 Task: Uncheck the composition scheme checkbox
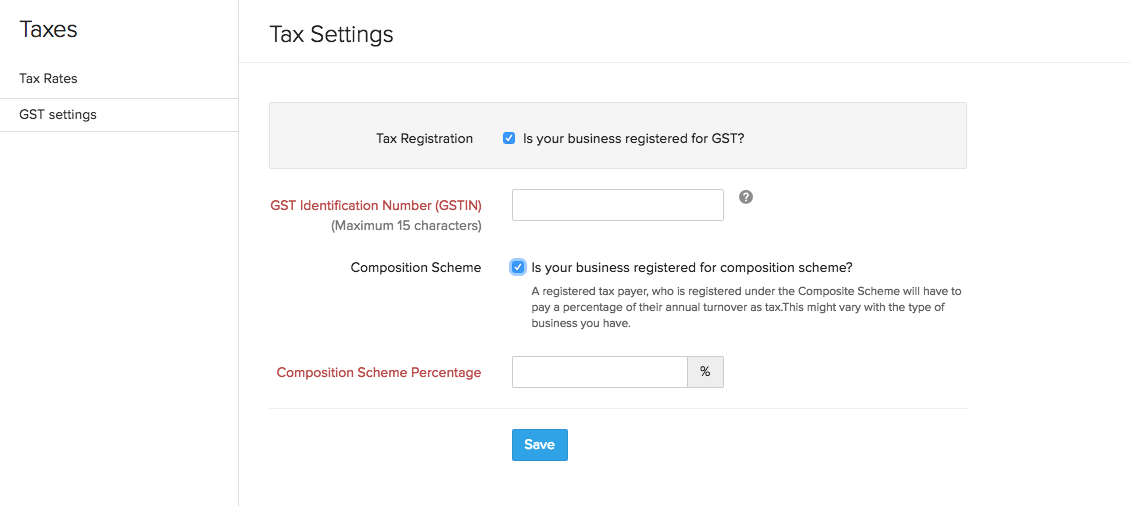(x=517, y=267)
